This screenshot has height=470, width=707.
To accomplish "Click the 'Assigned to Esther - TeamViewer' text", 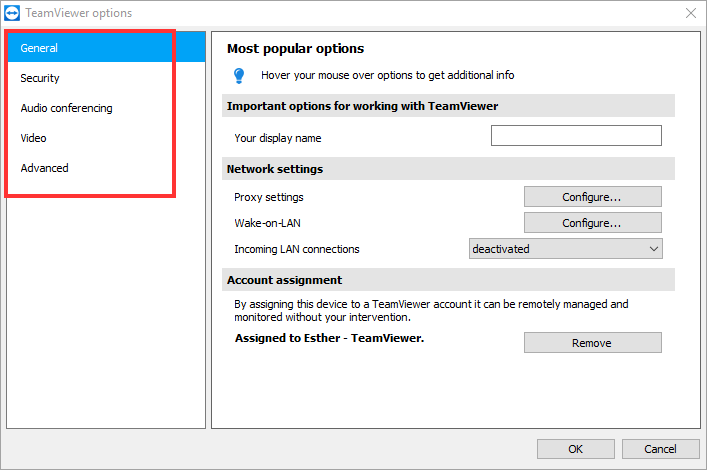I will [330, 339].
